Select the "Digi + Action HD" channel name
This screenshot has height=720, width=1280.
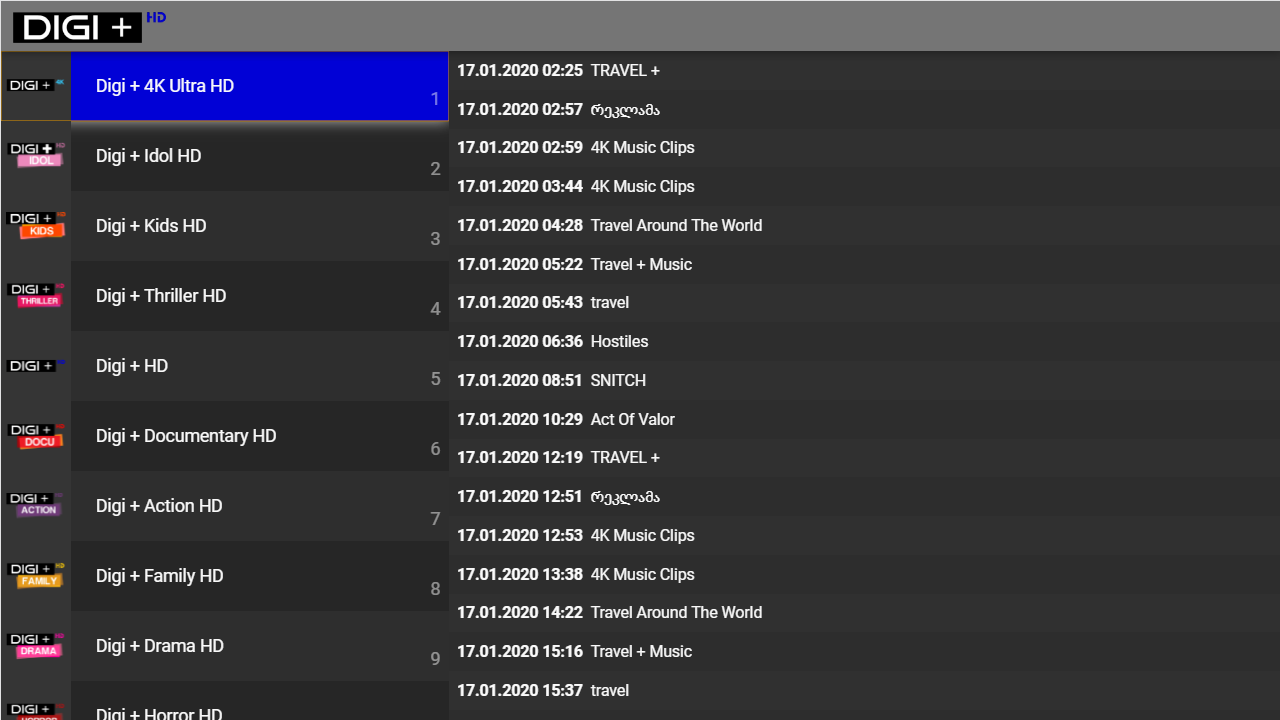pos(159,506)
